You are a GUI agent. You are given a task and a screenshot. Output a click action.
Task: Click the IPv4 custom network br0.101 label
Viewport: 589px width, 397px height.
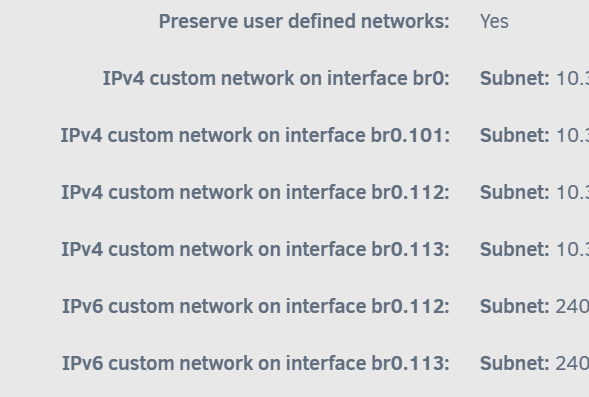[x=255, y=136]
